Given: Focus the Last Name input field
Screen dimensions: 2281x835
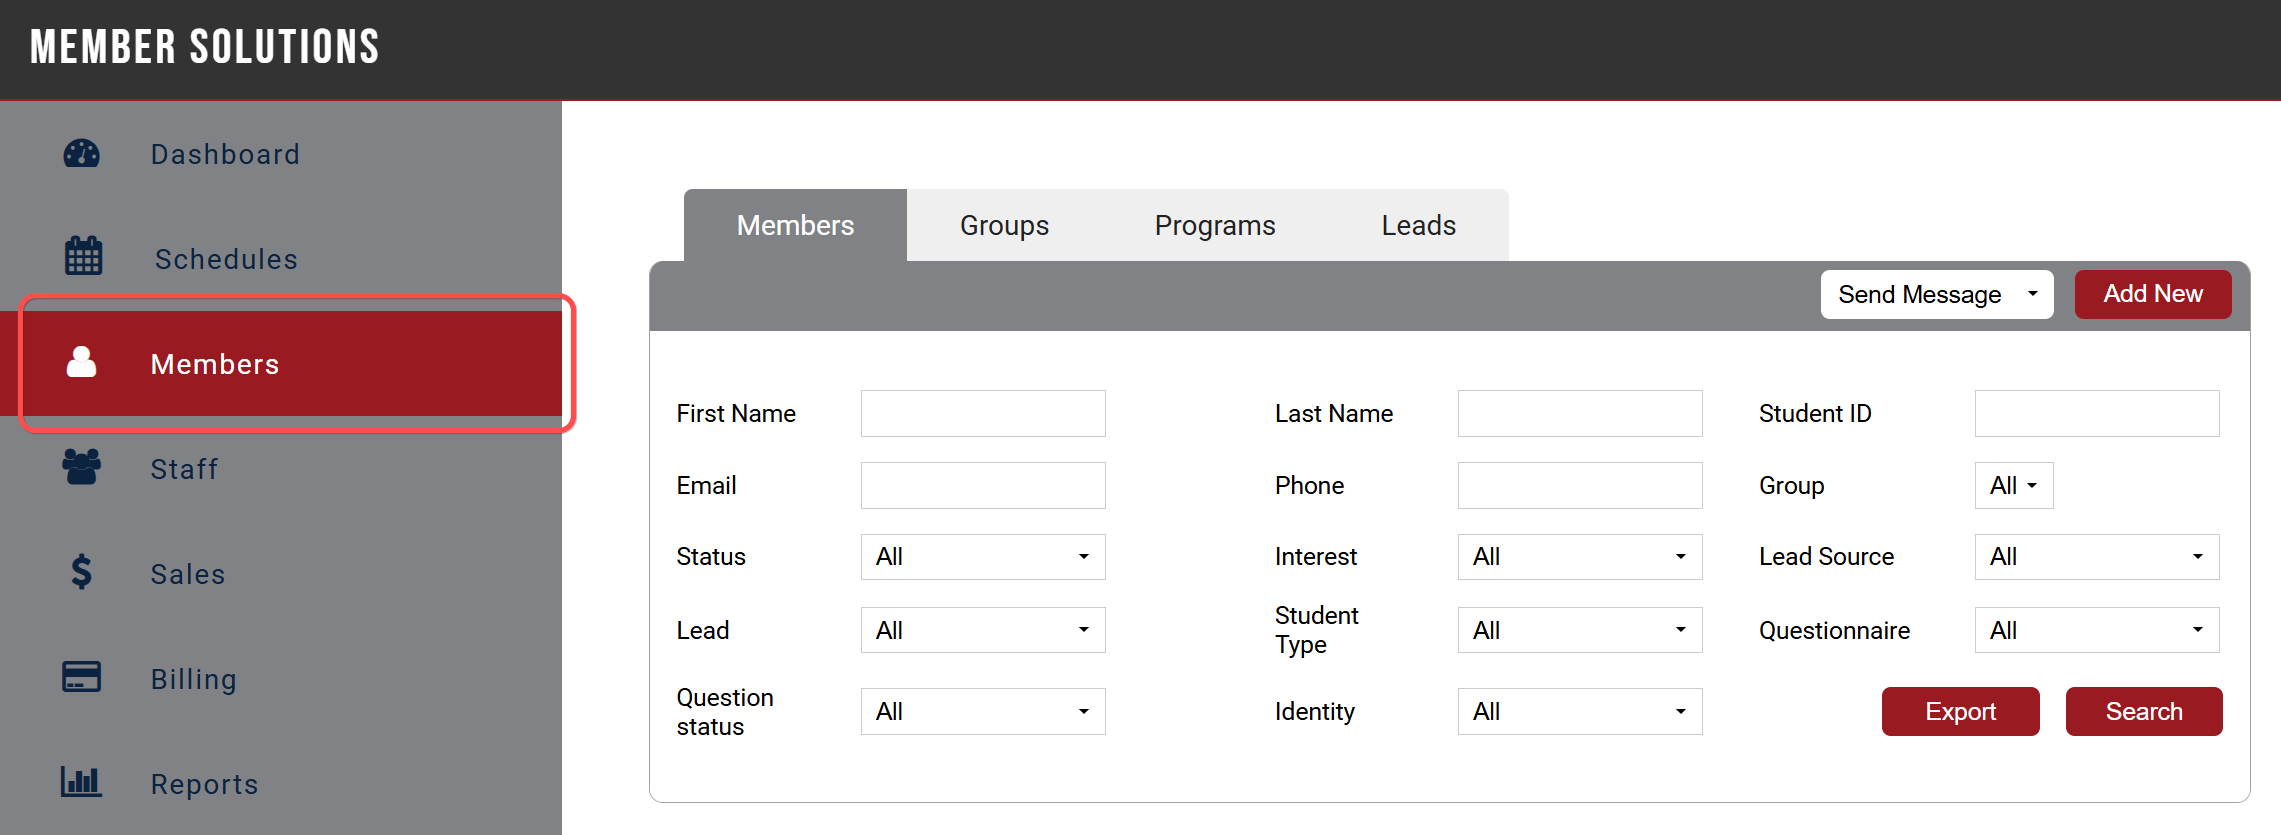Looking at the screenshot, I should (1580, 413).
